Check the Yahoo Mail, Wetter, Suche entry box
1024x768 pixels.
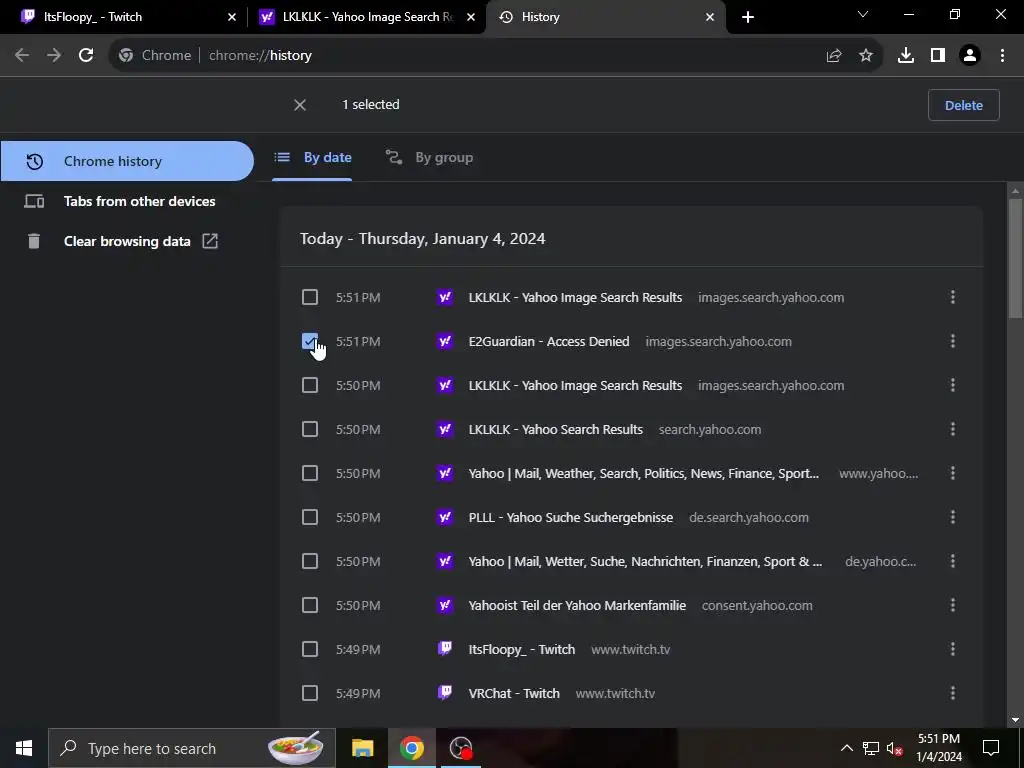click(x=310, y=561)
